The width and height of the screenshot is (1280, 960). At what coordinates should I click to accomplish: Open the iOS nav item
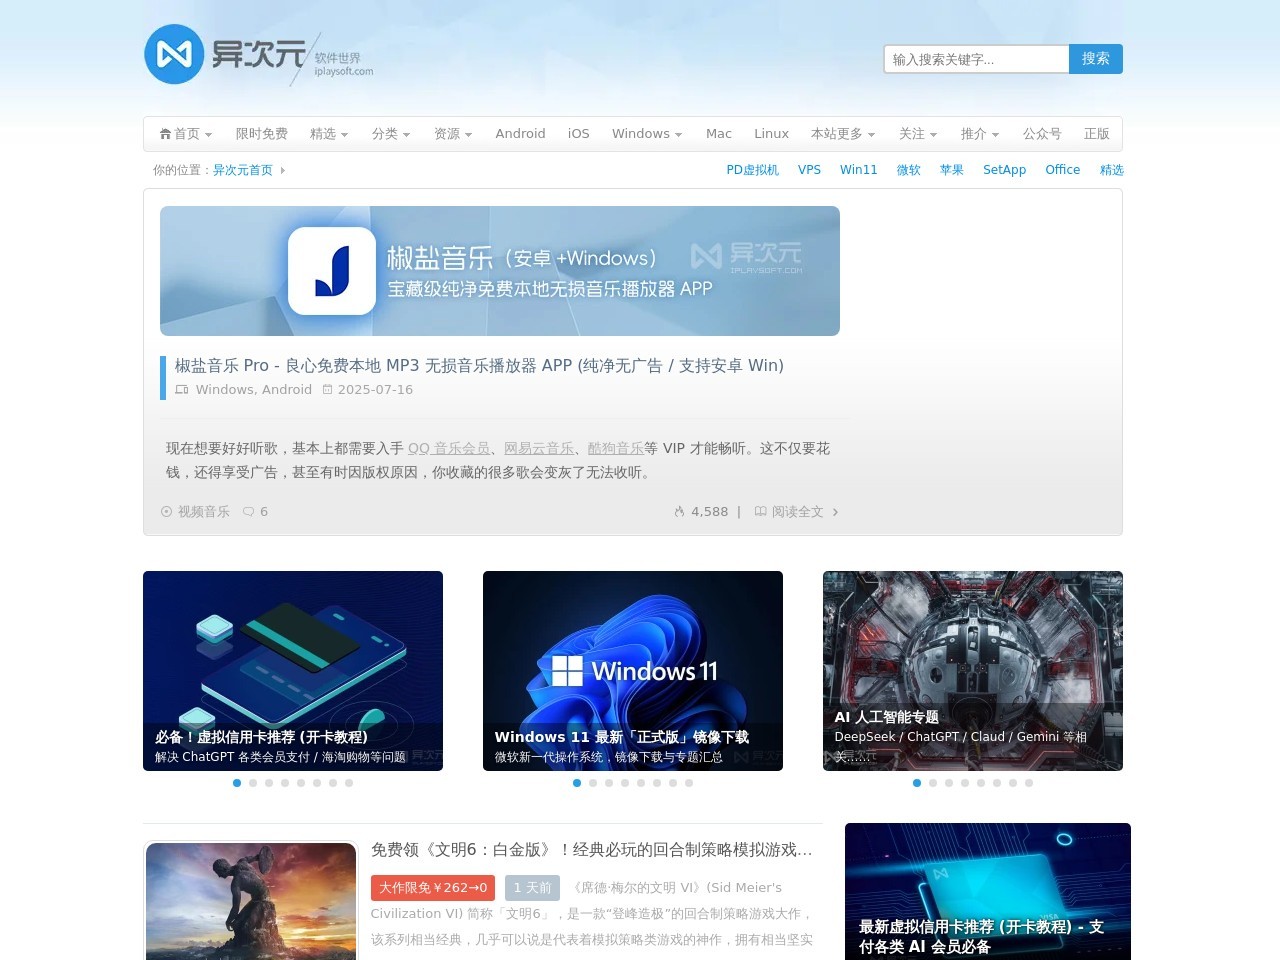579,134
